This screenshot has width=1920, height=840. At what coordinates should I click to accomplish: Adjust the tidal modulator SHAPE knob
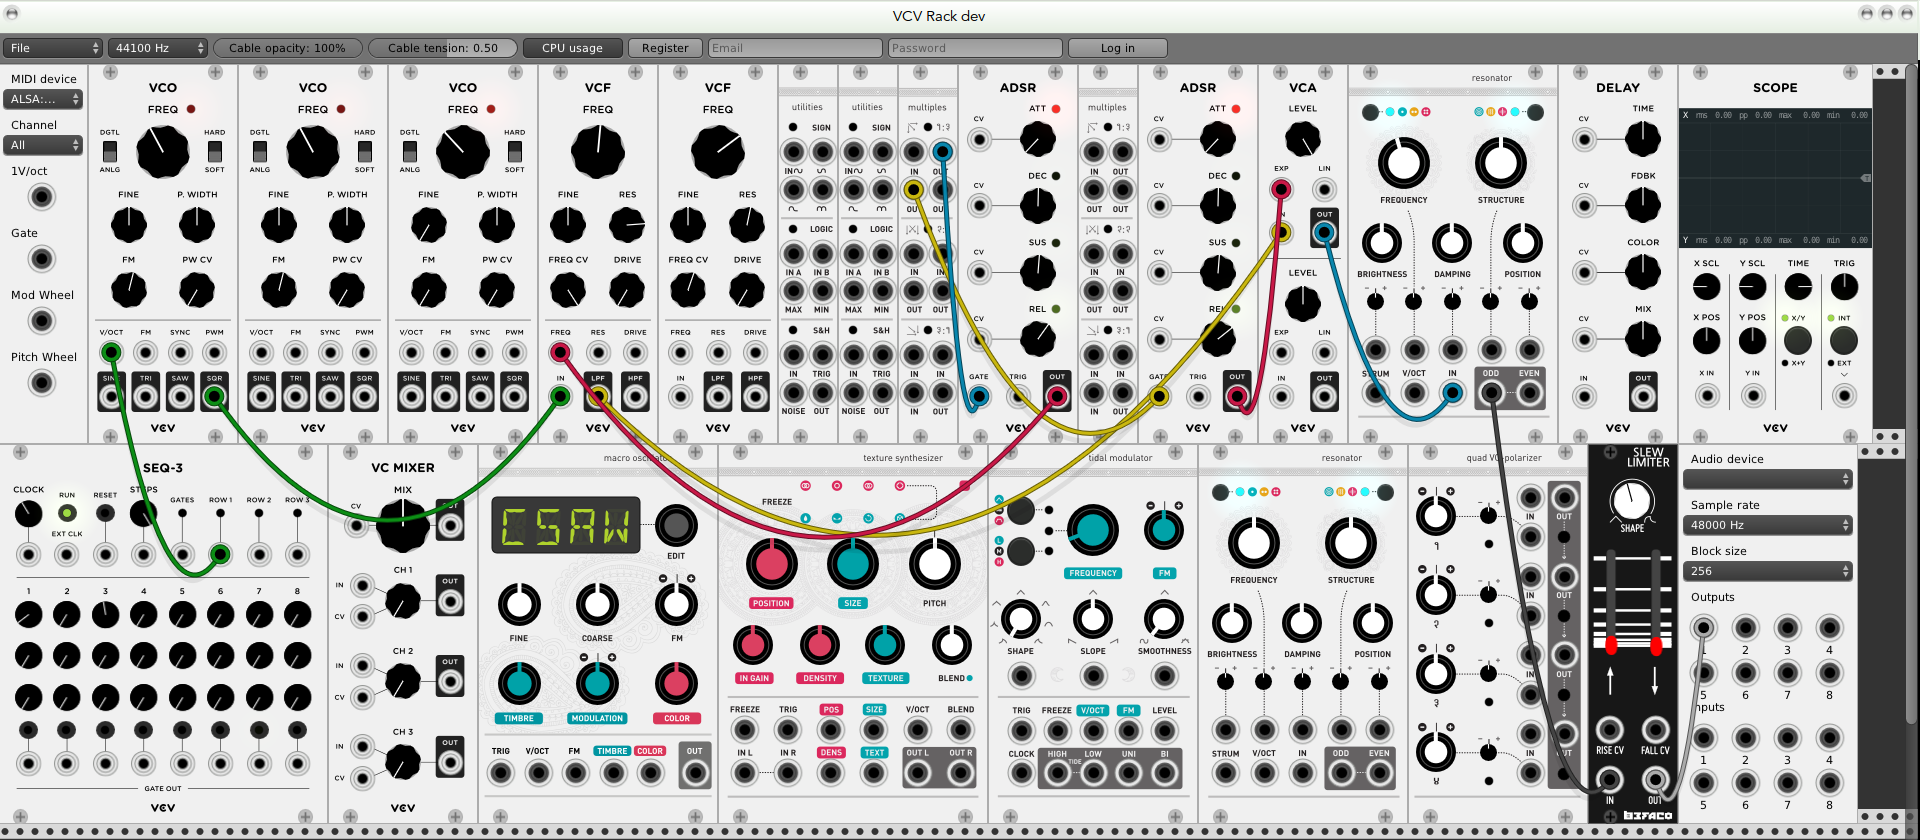click(1020, 620)
